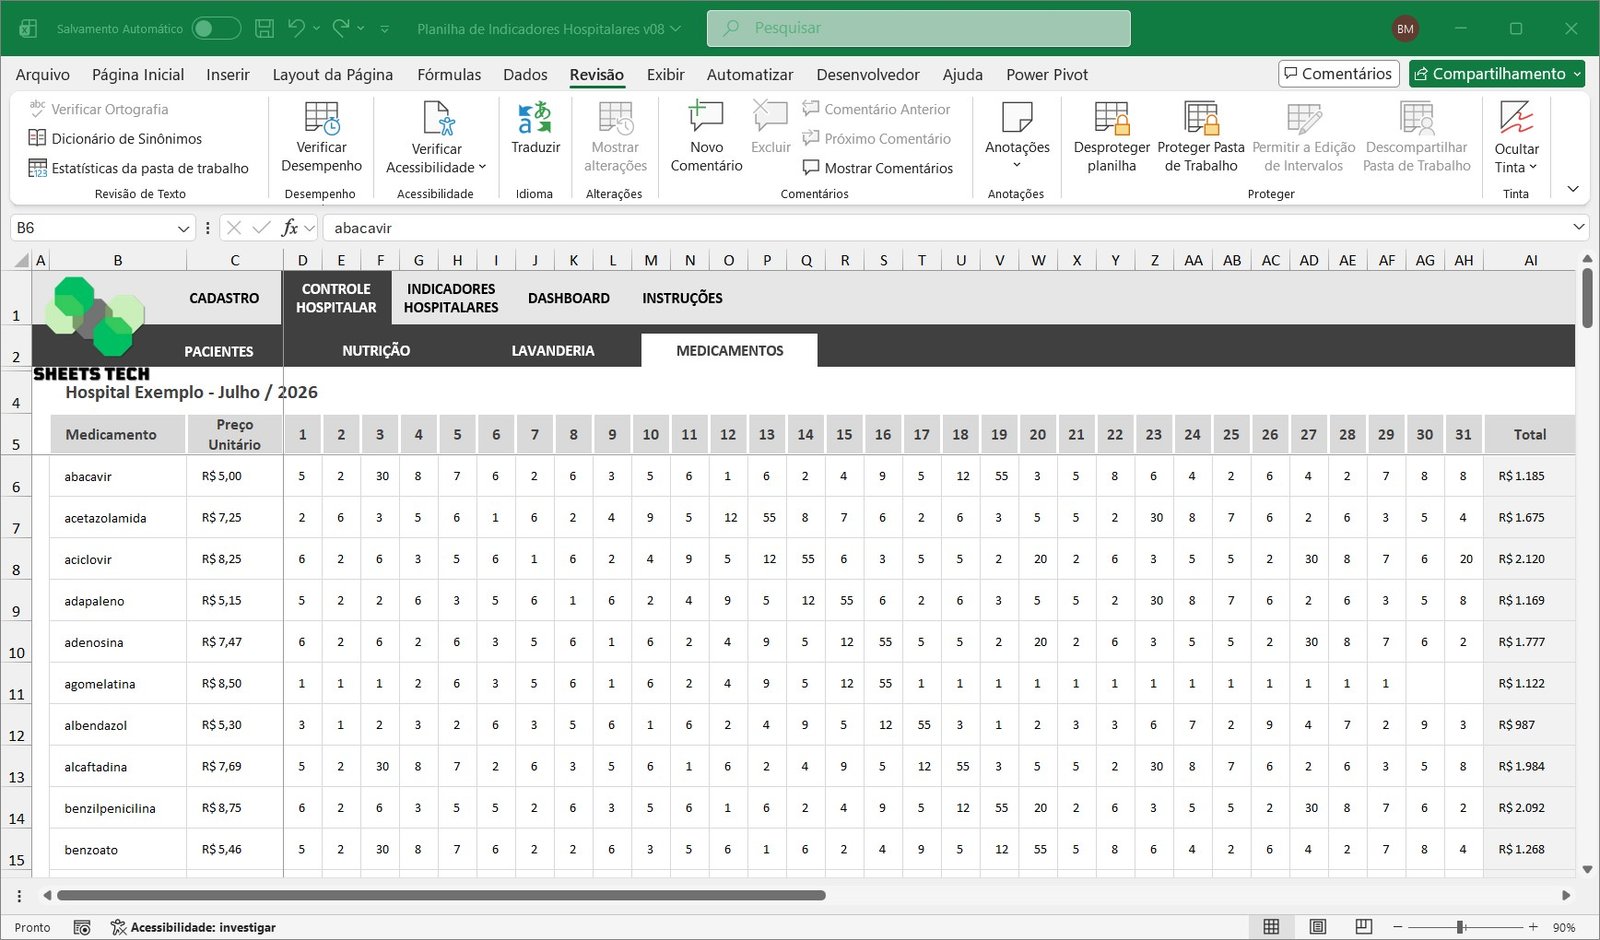The width and height of the screenshot is (1600, 940).
Task: Add a Novo Comentário
Action: tap(706, 119)
